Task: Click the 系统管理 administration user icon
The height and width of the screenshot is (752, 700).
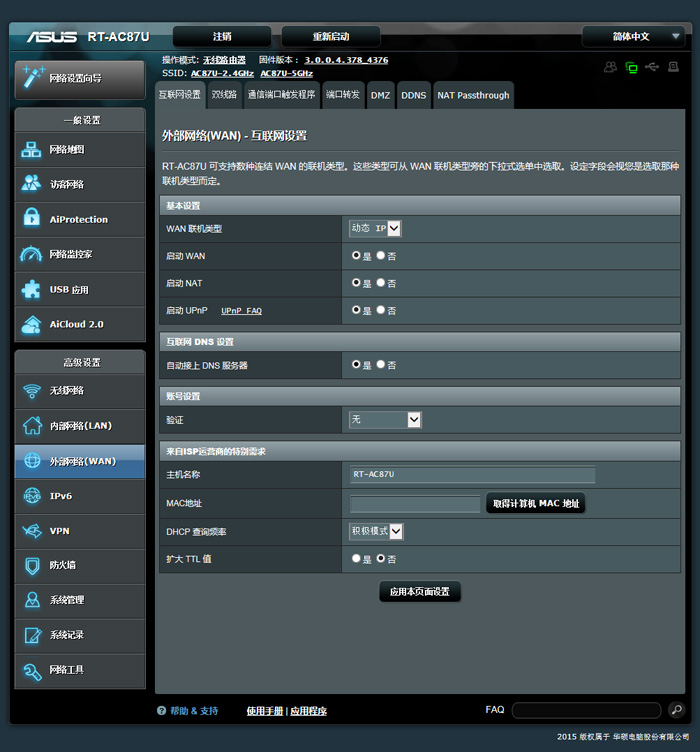Action: click(32, 600)
